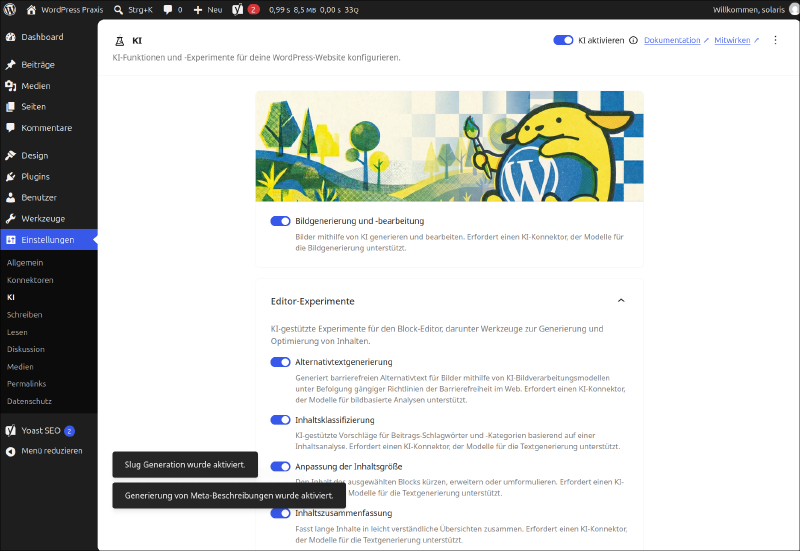Click the Dashboard gauge icon
This screenshot has height=551, width=800.
(11, 37)
